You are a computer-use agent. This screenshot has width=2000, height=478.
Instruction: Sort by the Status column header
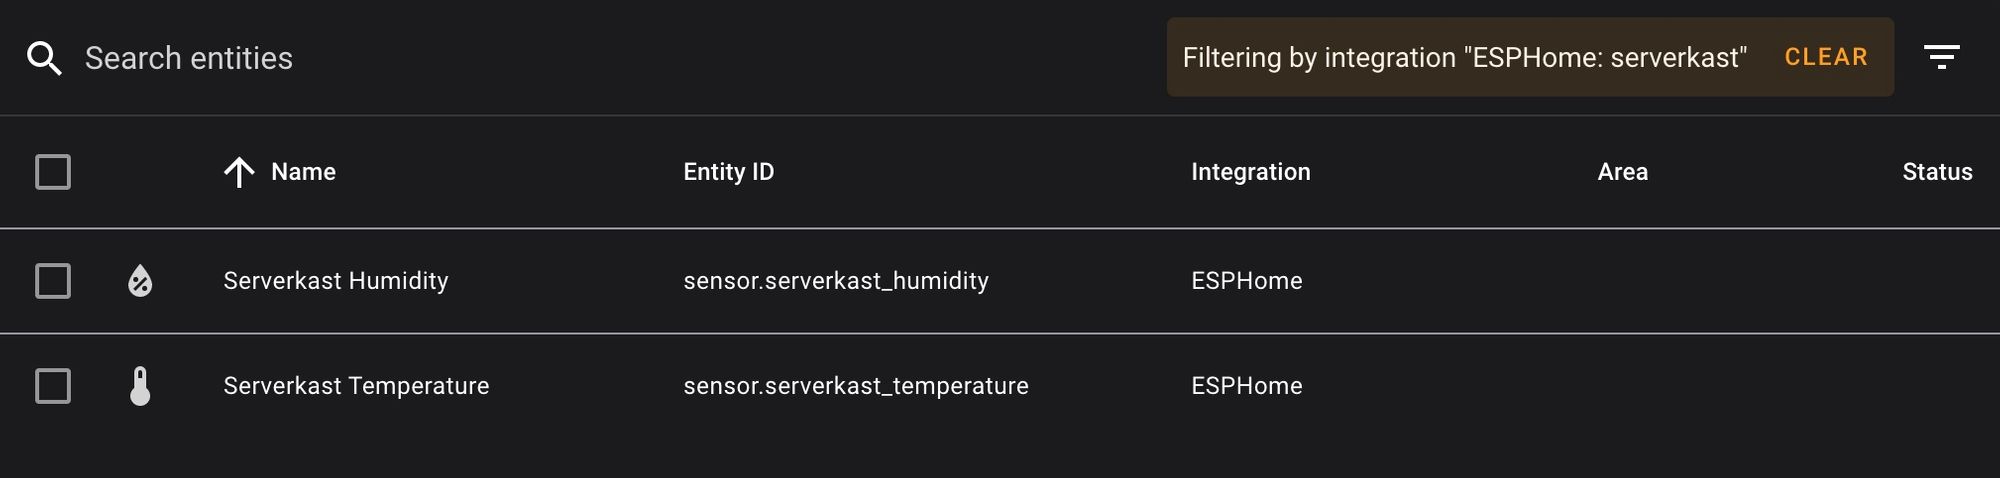pos(1936,172)
